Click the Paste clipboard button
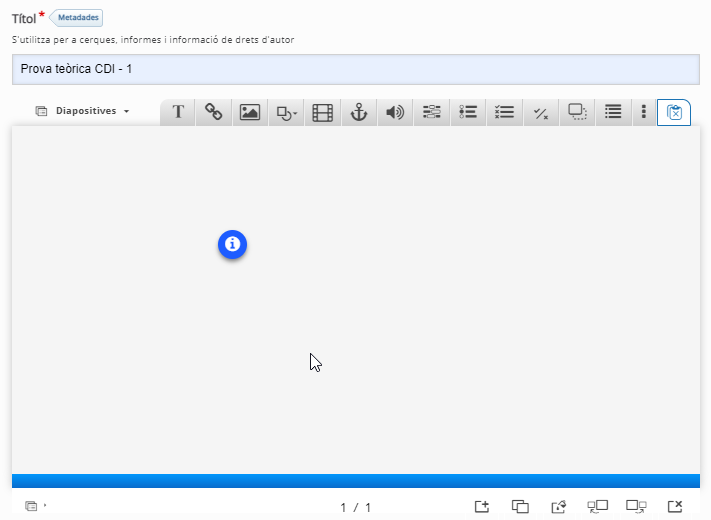Screen dimensions: 711x520 [674, 112]
